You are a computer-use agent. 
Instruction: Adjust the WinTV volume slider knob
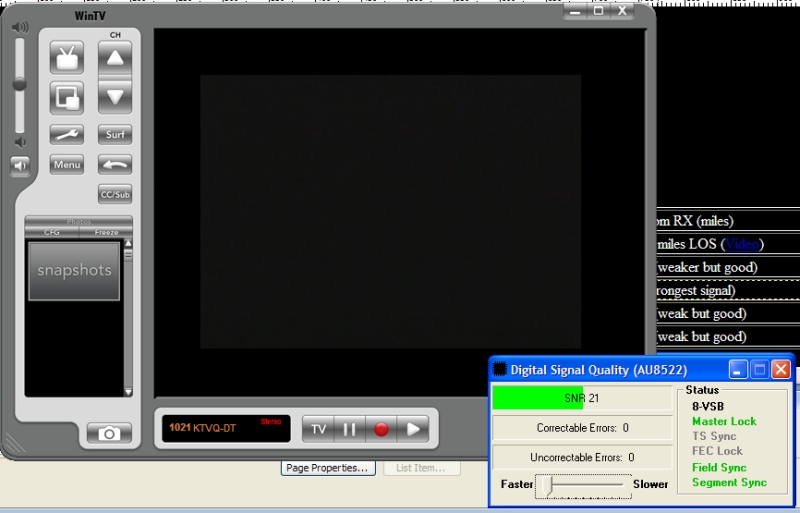[19, 84]
